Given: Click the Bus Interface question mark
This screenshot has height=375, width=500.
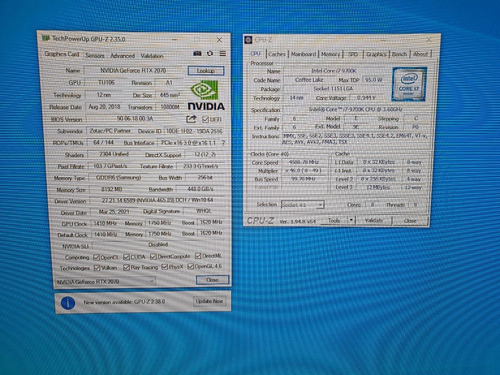Looking at the screenshot, I should (223, 143).
